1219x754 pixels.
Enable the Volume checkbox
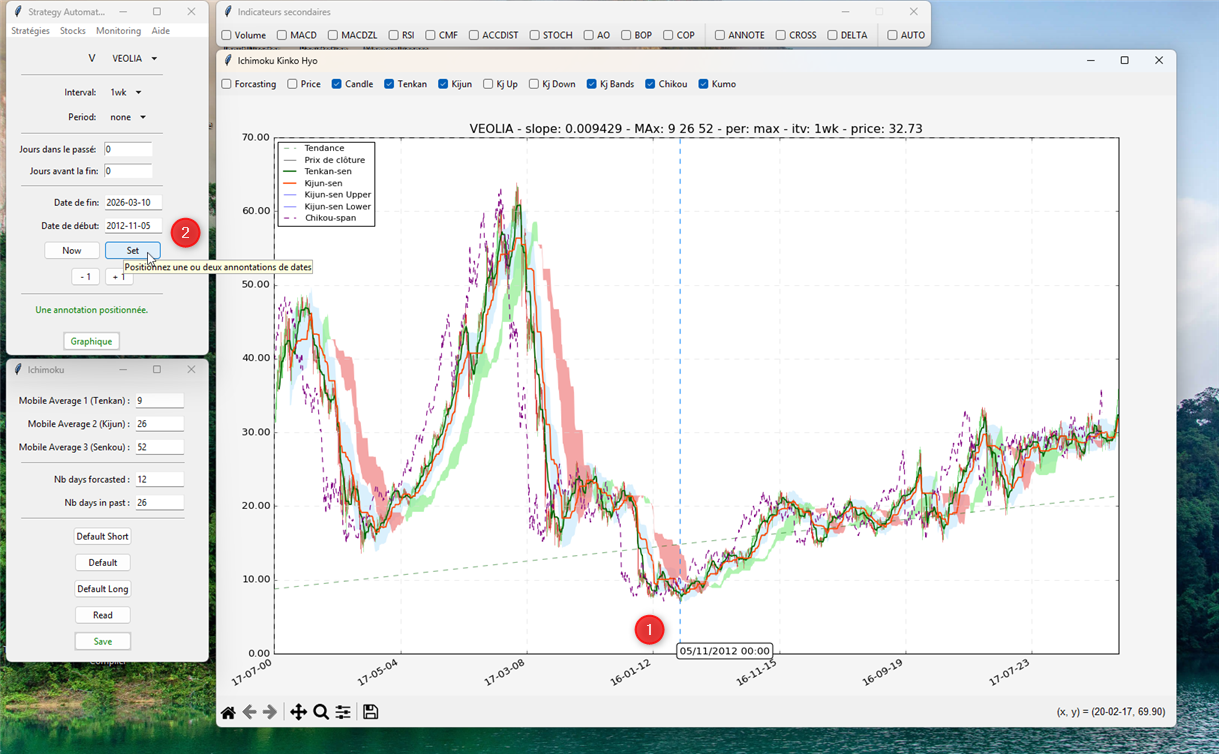point(227,35)
